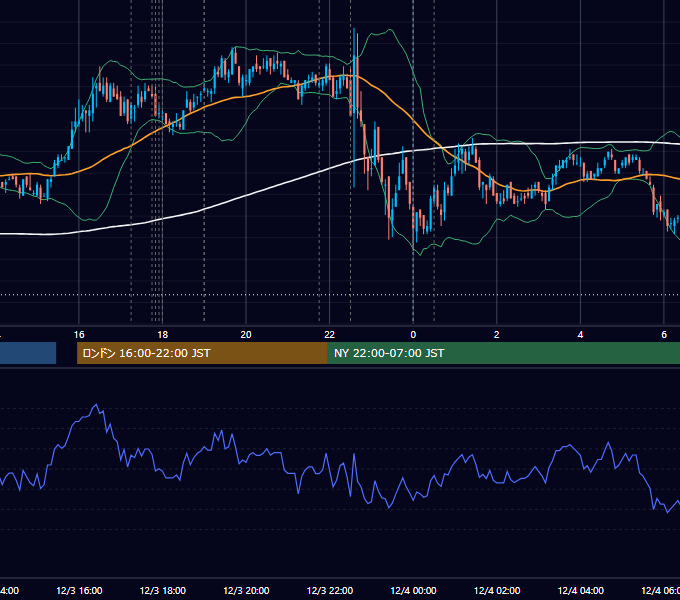Click the 12/3 18:00 time label
The image size is (680, 600).
[x=163, y=590]
